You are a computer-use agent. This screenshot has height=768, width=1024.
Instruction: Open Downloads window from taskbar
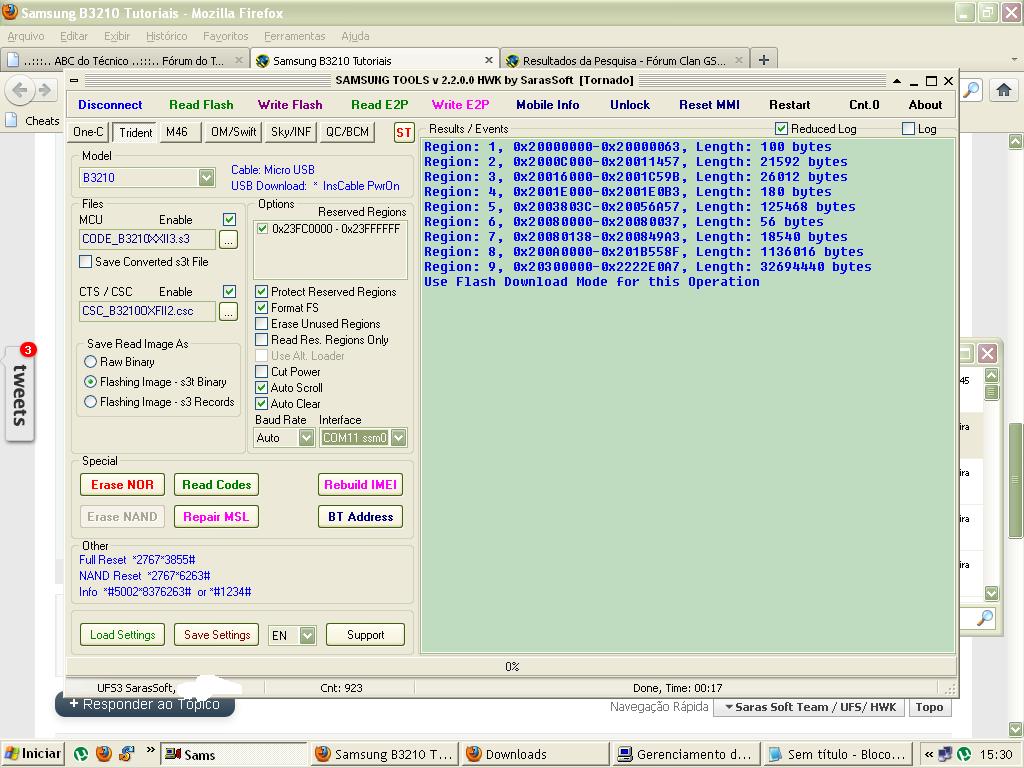coord(534,754)
